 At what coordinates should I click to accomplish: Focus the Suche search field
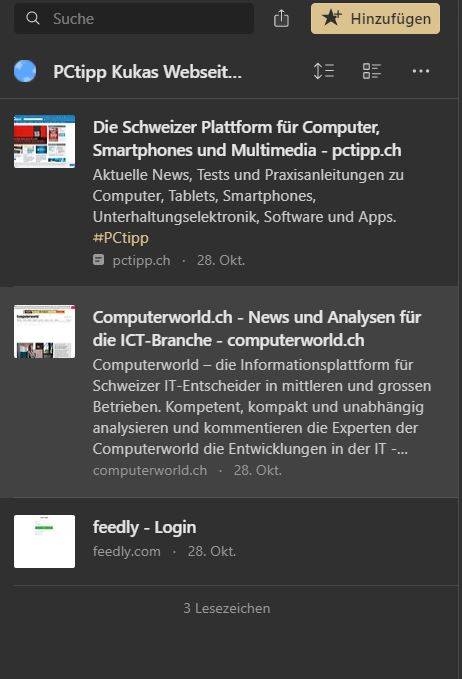click(134, 18)
